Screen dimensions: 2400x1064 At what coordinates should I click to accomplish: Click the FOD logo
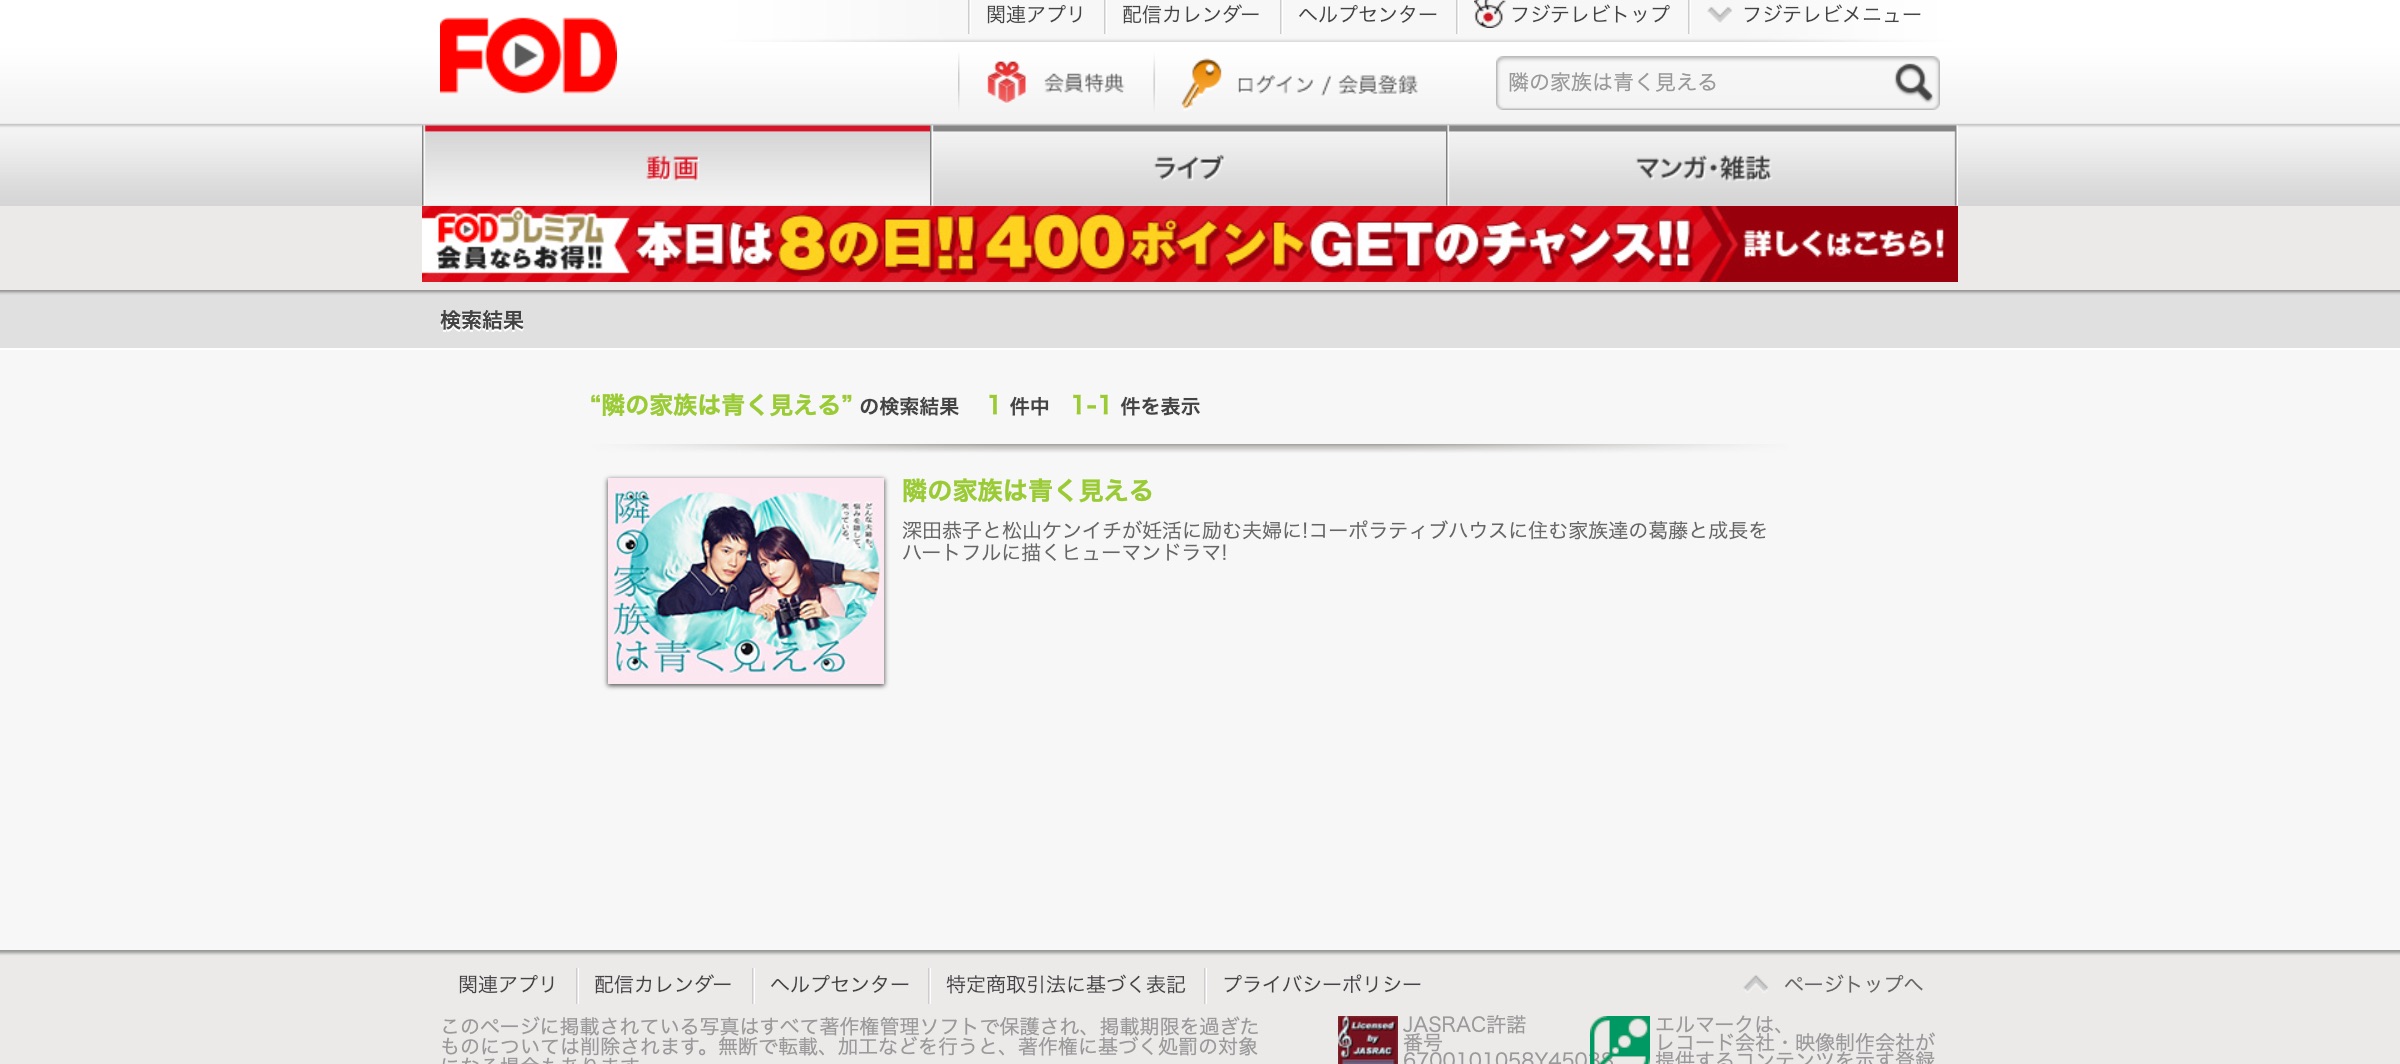[528, 56]
